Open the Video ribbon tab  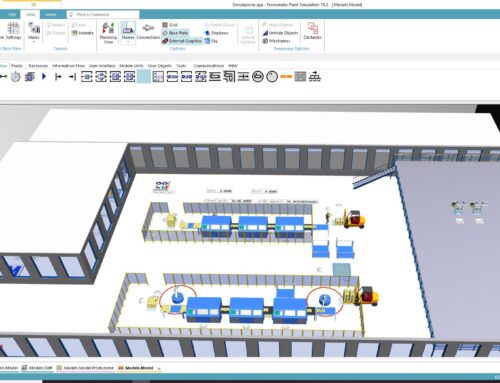pyautogui.click(x=50, y=14)
